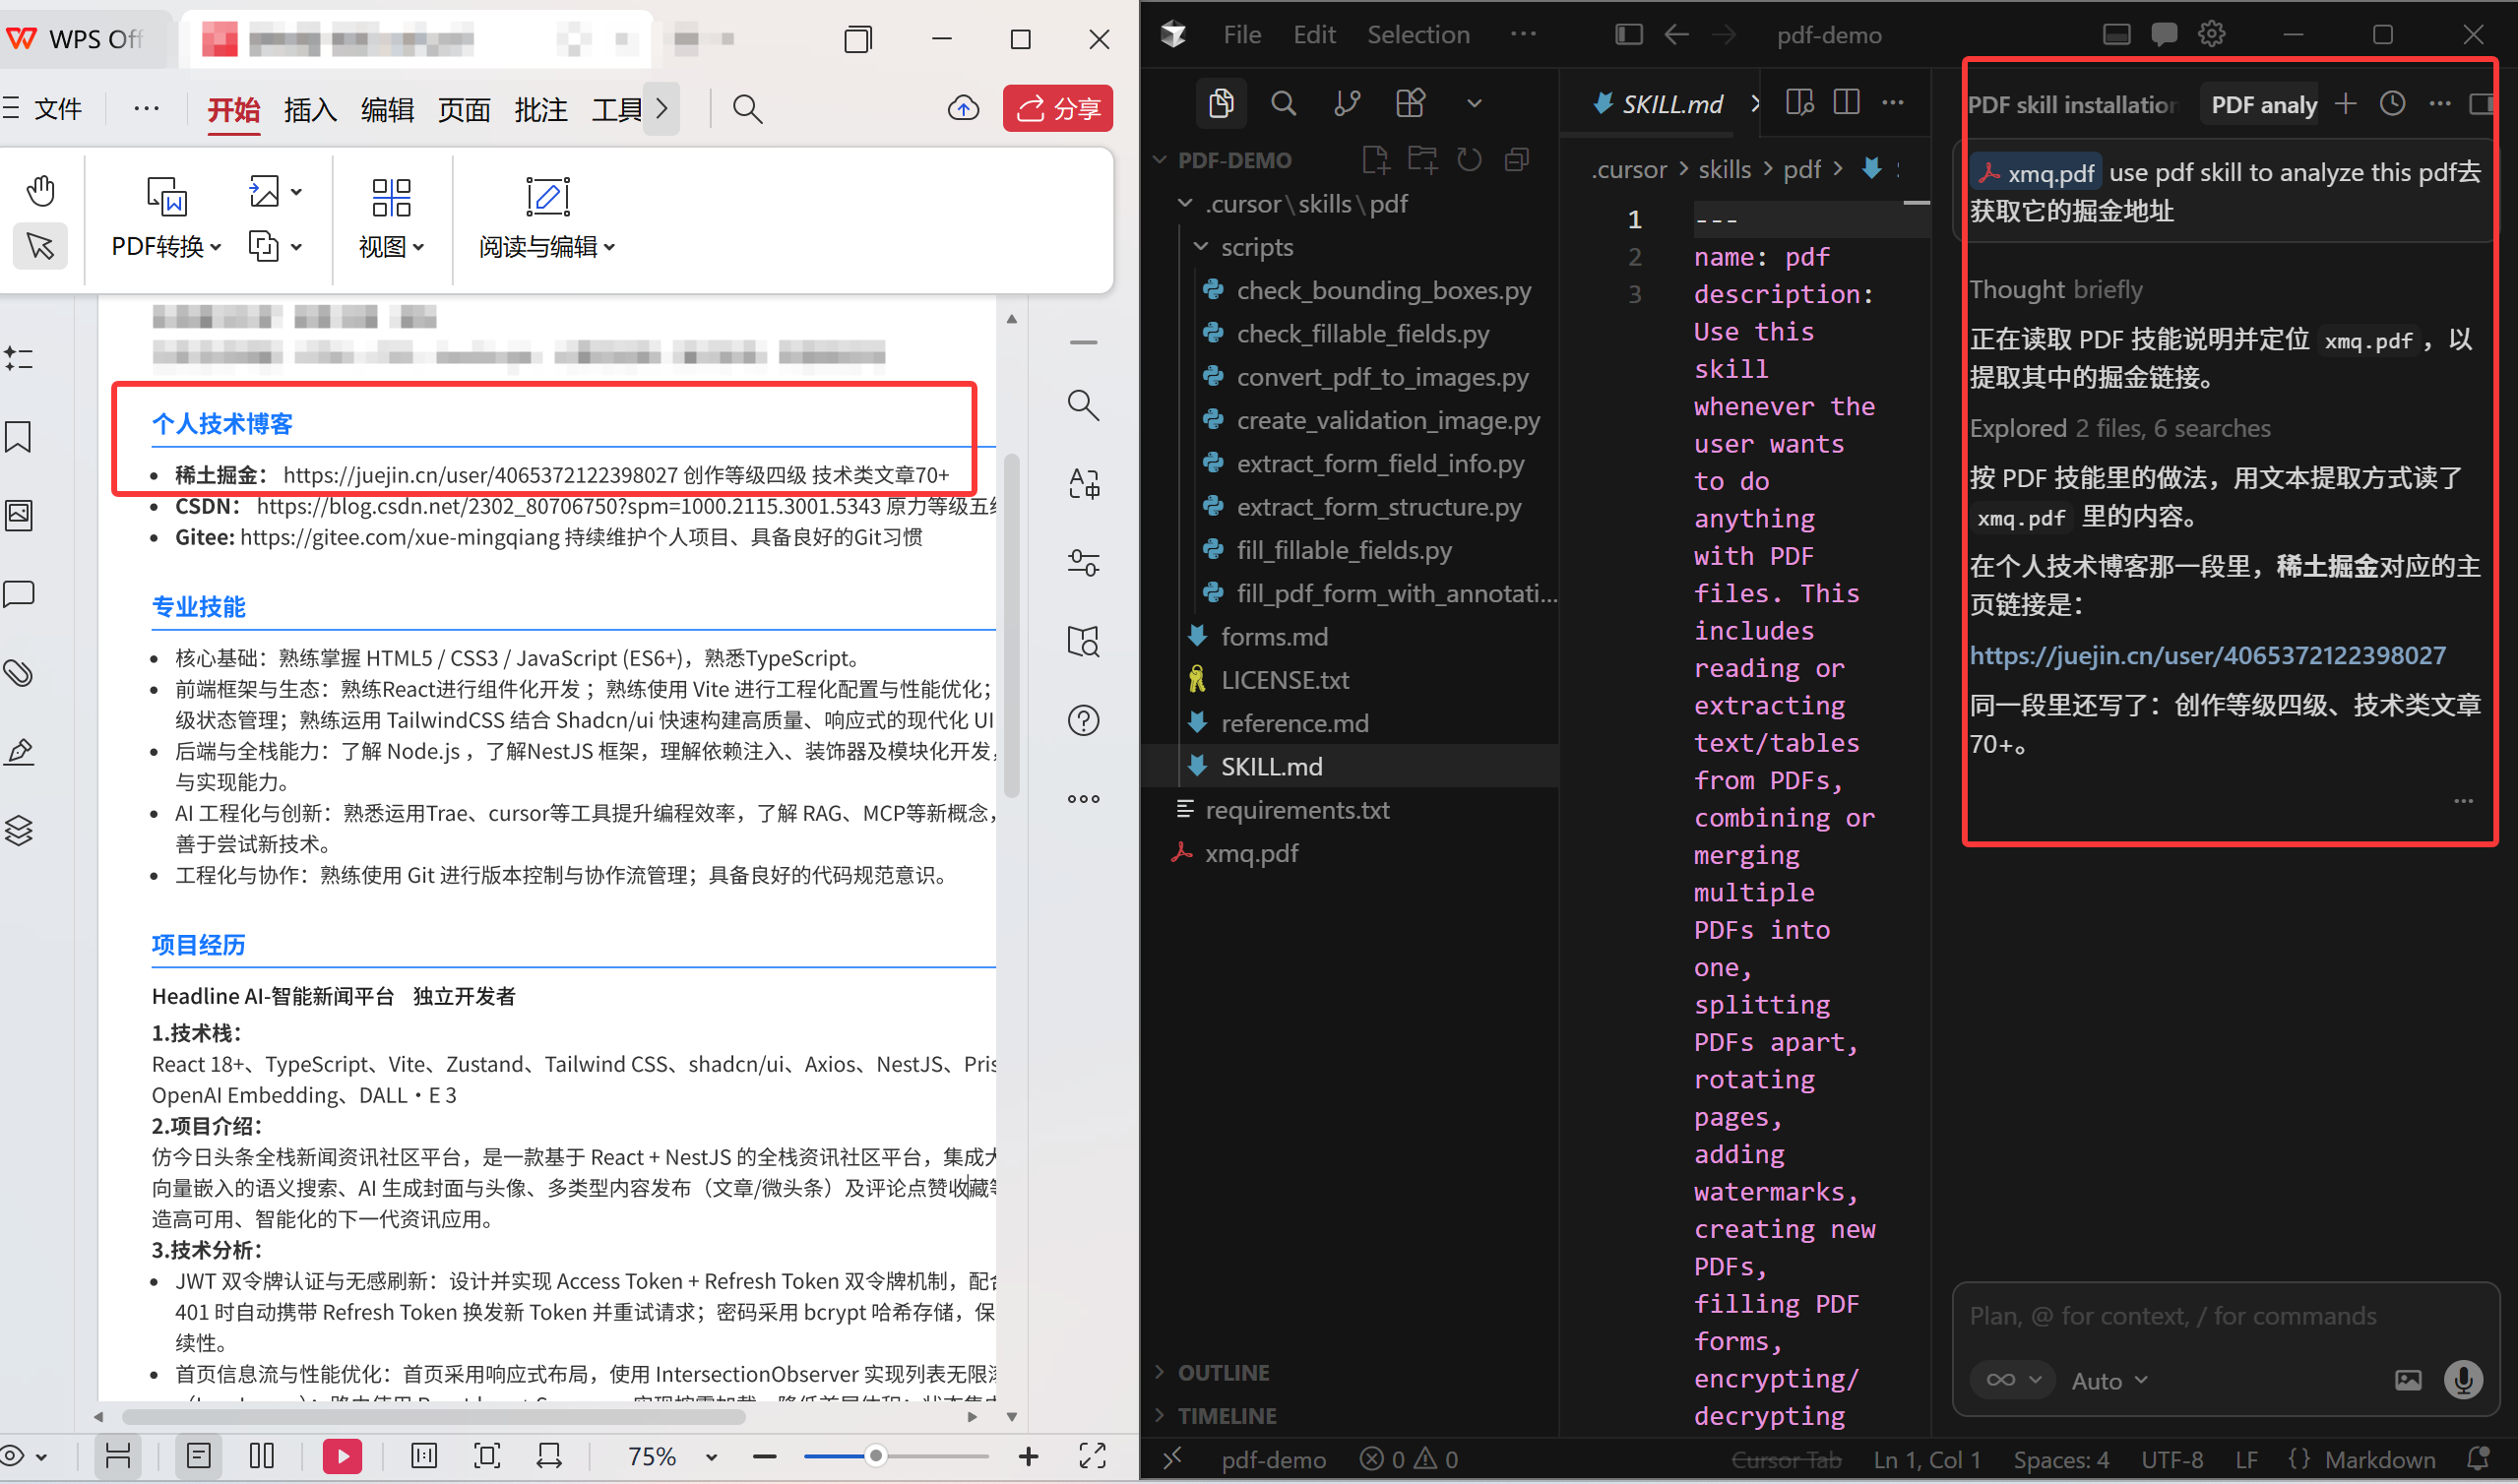Open the Auto model selector dropdown
This screenshot has width=2518, height=1484.
click(2108, 1381)
